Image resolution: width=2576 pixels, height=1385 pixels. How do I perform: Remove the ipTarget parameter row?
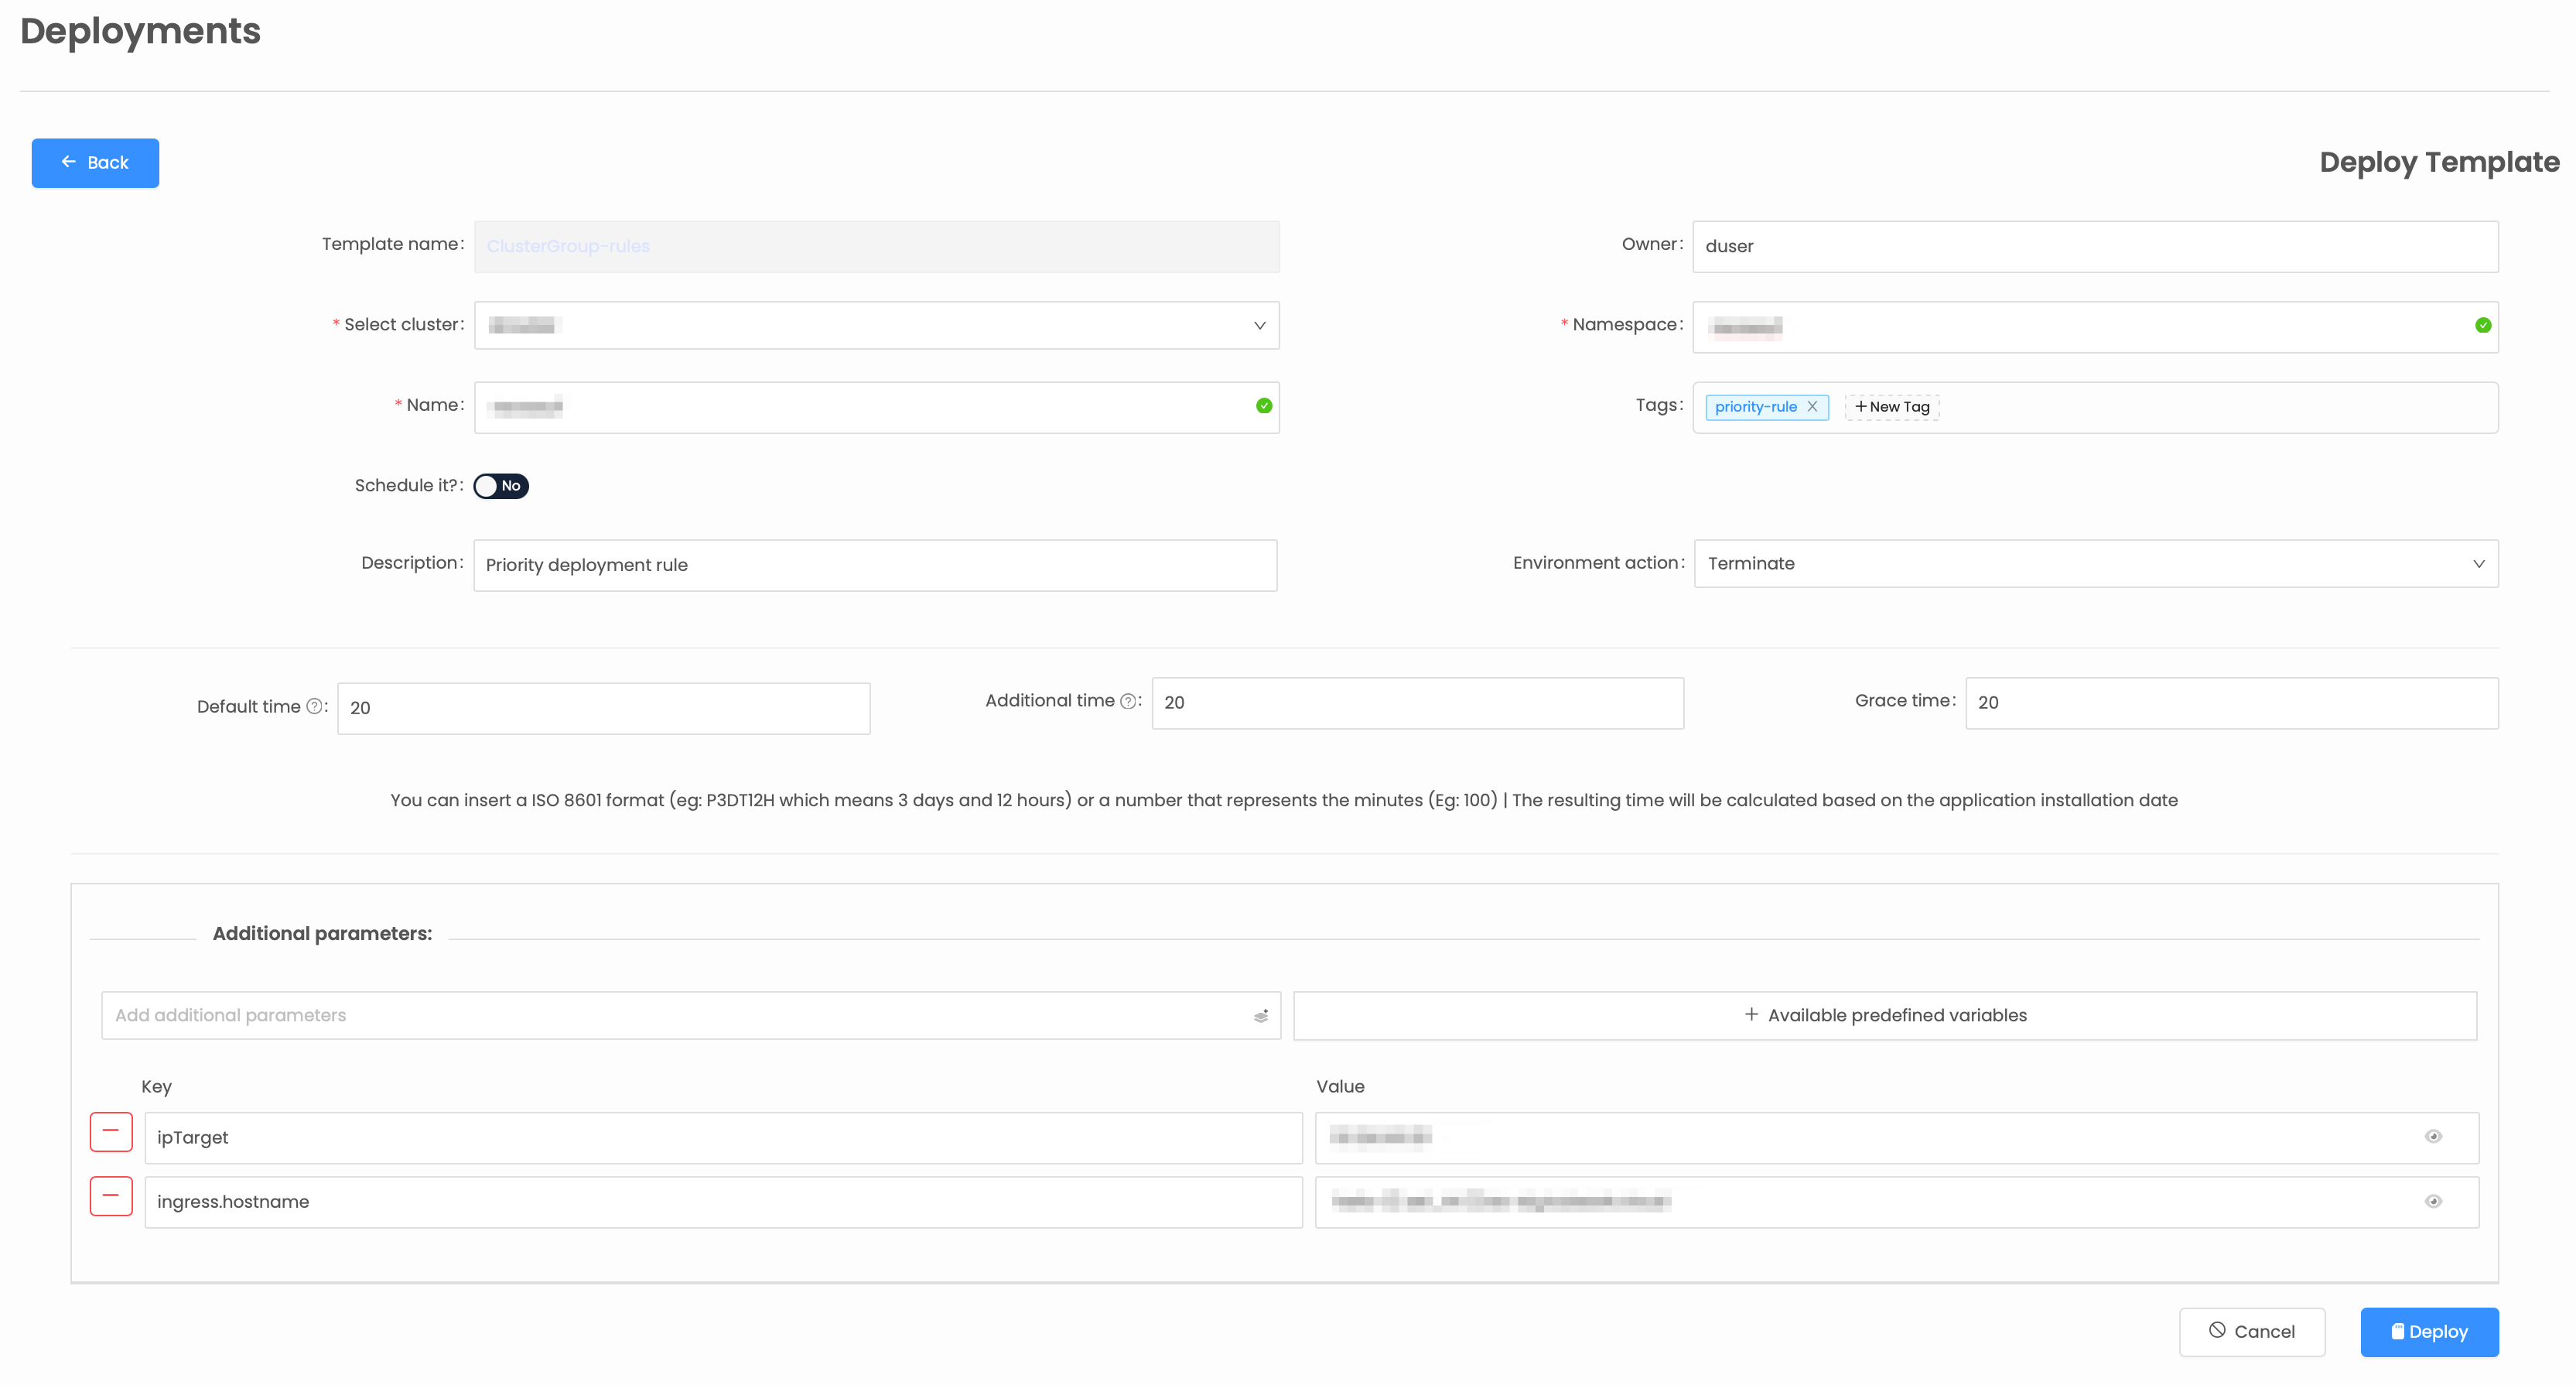pos(111,1131)
